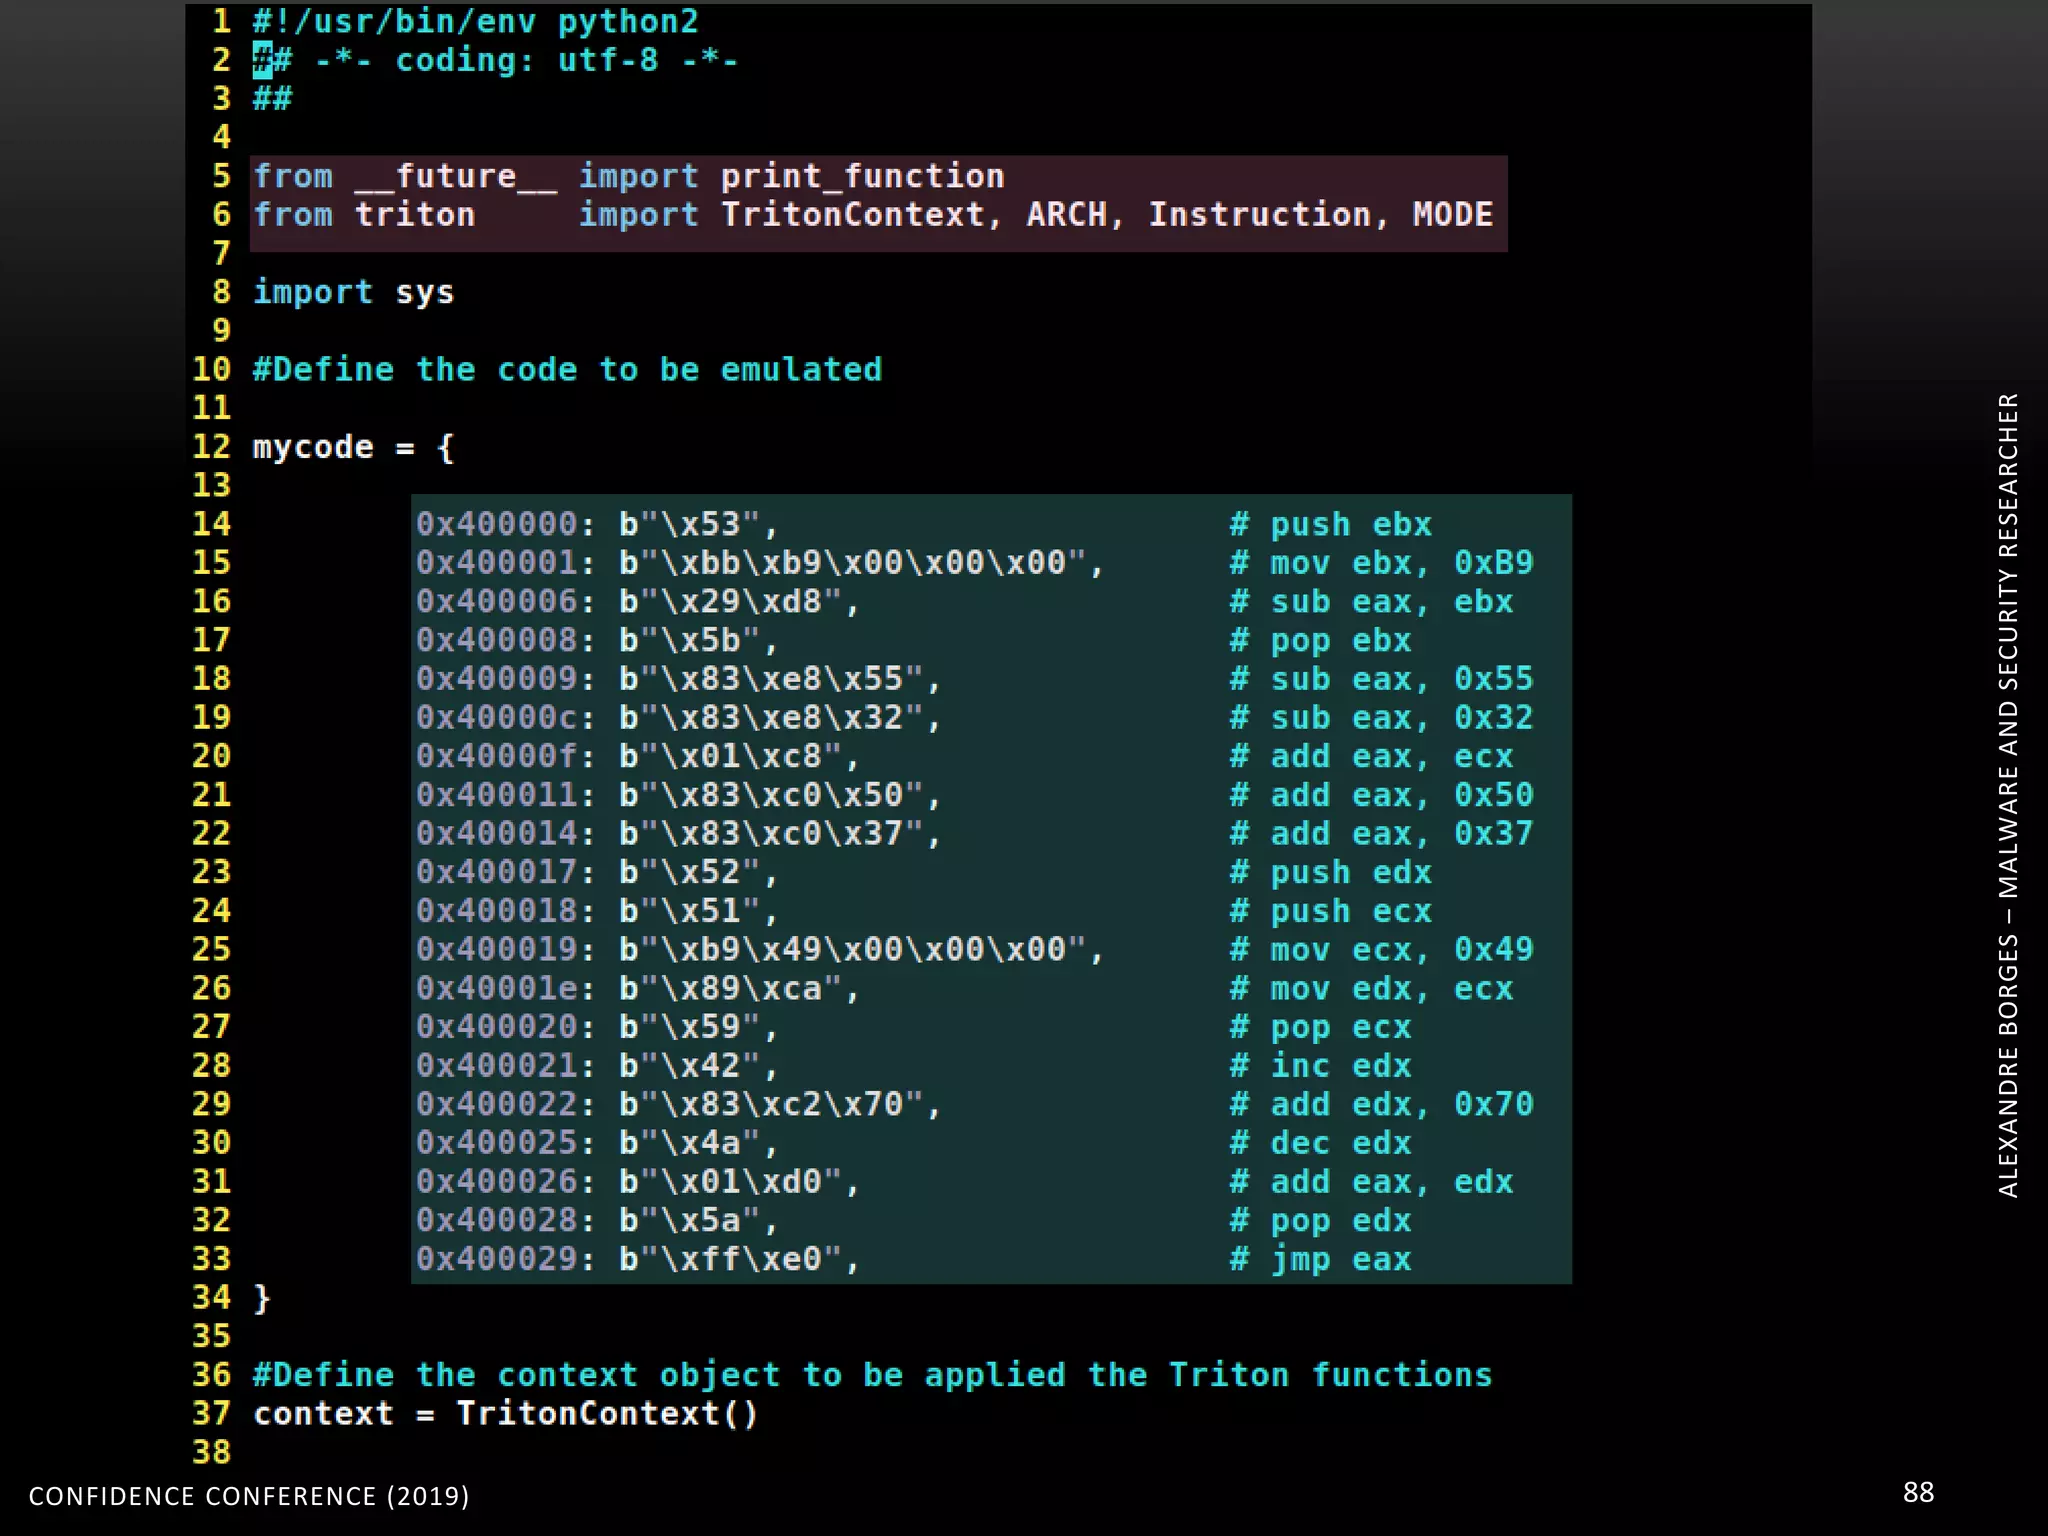Click address 0x400025
This screenshot has width=2048, height=1536.
point(497,1143)
